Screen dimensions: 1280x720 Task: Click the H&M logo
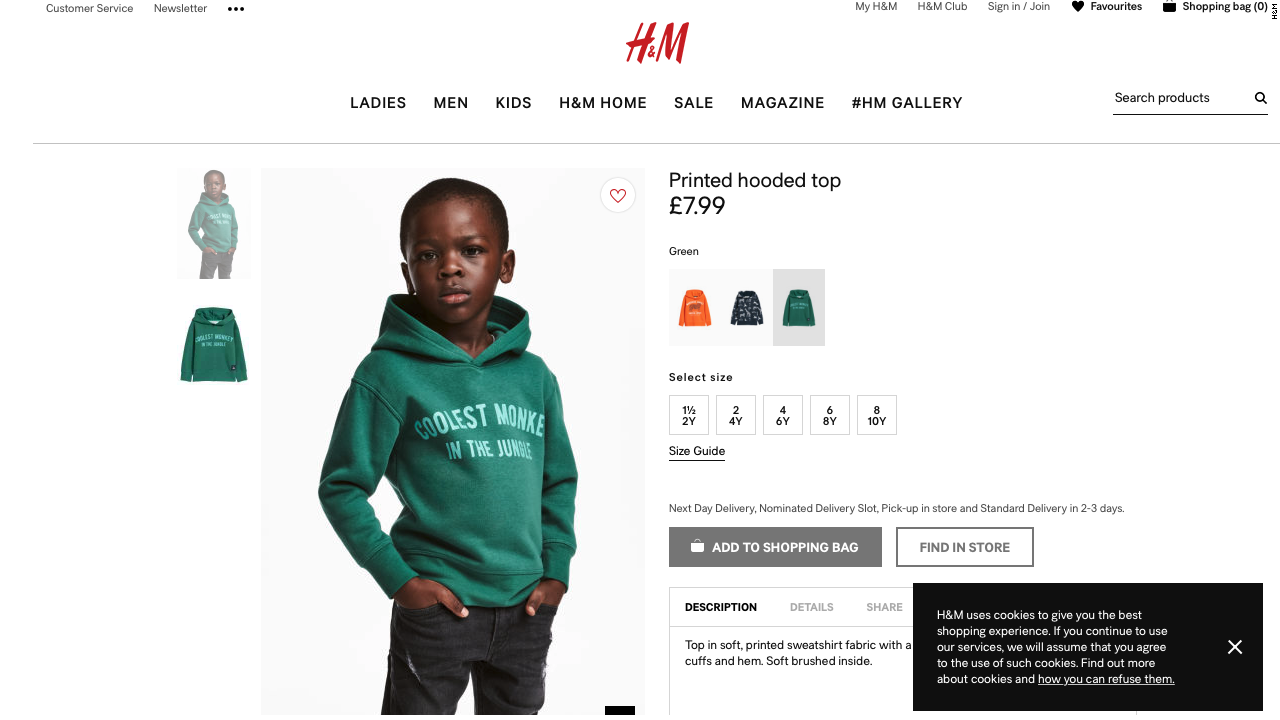coord(657,44)
